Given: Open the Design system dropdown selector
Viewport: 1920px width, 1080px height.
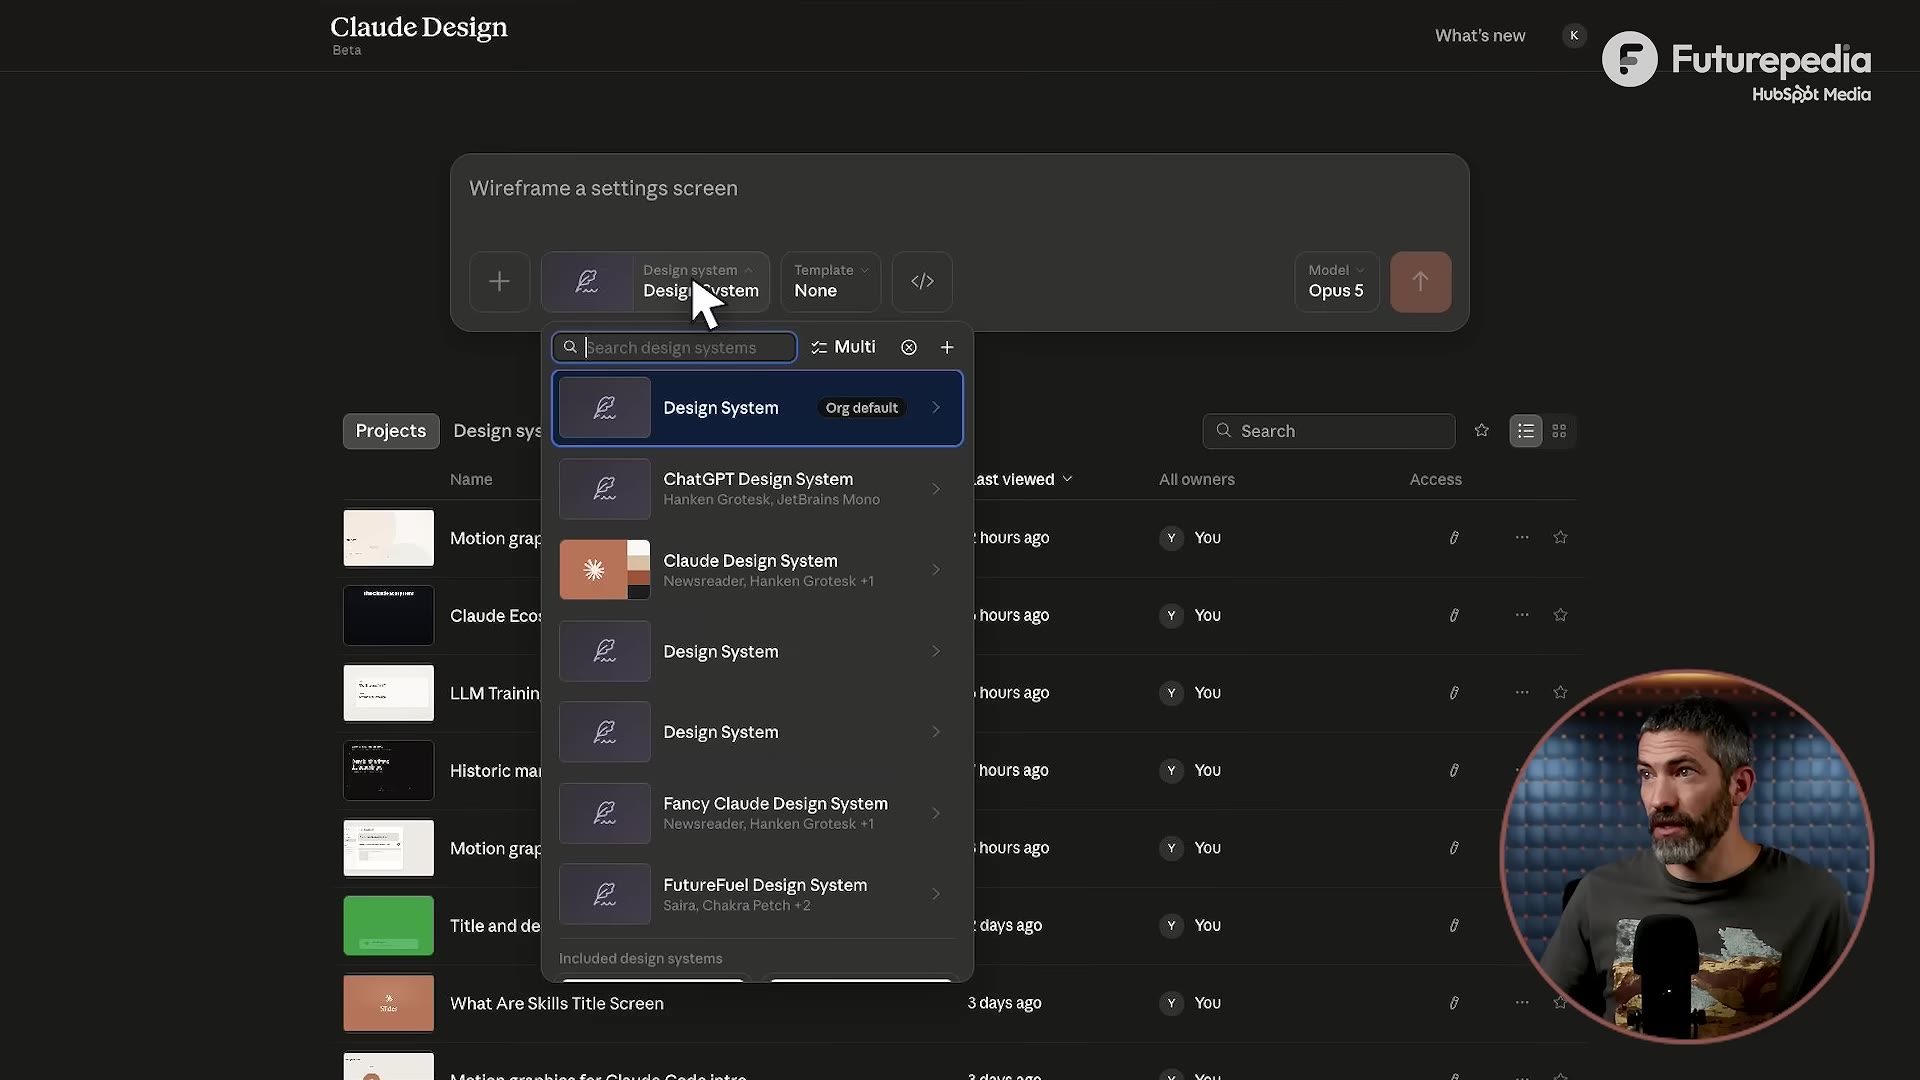Looking at the screenshot, I should pyautogui.click(x=655, y=282).
